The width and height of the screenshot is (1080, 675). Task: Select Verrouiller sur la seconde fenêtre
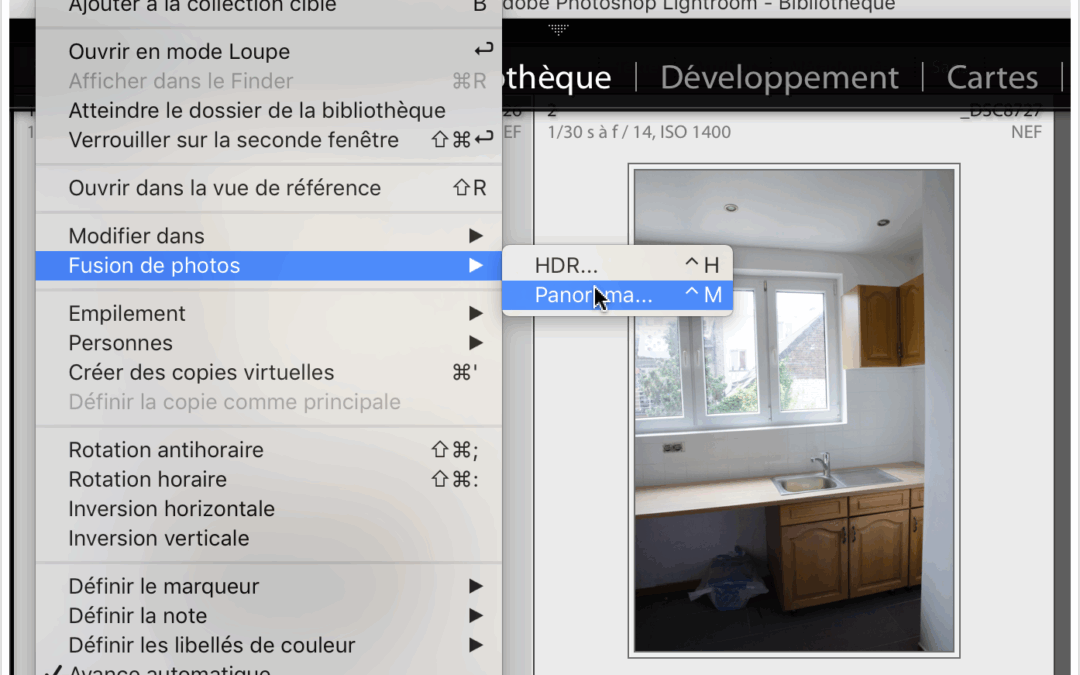click(x=233, y=140)
